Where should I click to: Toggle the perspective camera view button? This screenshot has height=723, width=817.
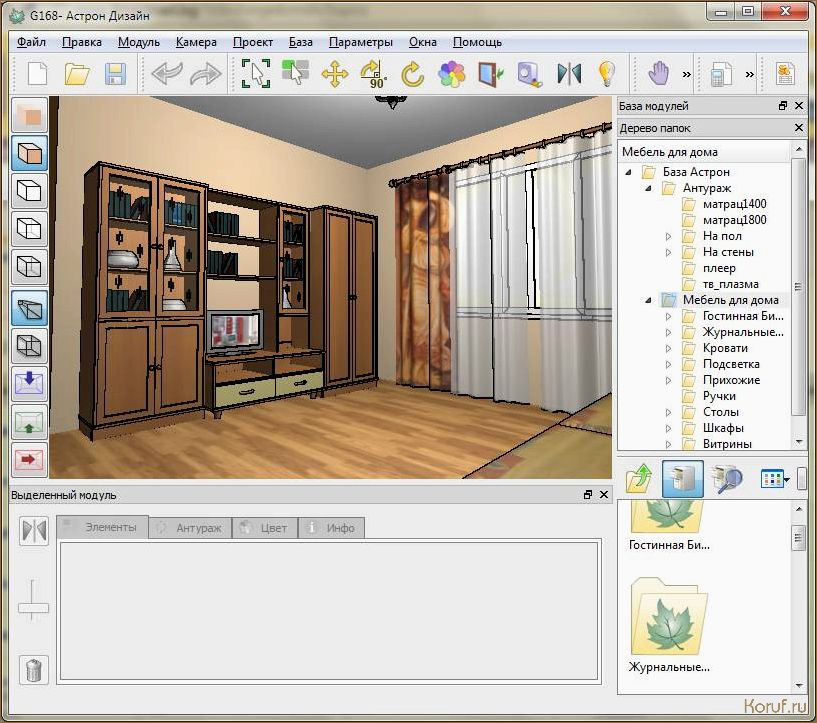(x=30, y=308)
